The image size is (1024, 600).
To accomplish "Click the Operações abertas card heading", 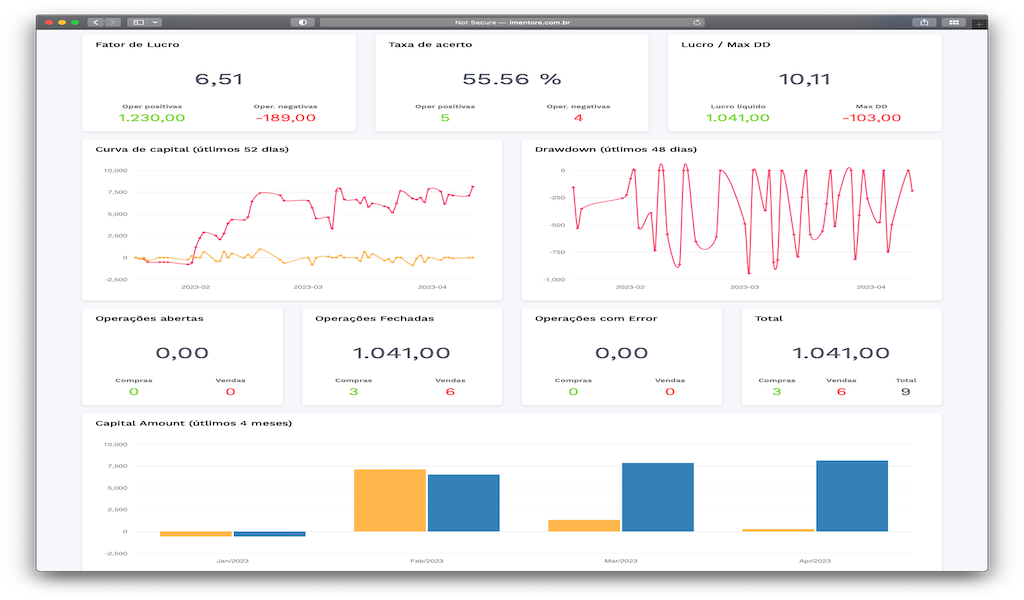I will (x=150, y=319).
